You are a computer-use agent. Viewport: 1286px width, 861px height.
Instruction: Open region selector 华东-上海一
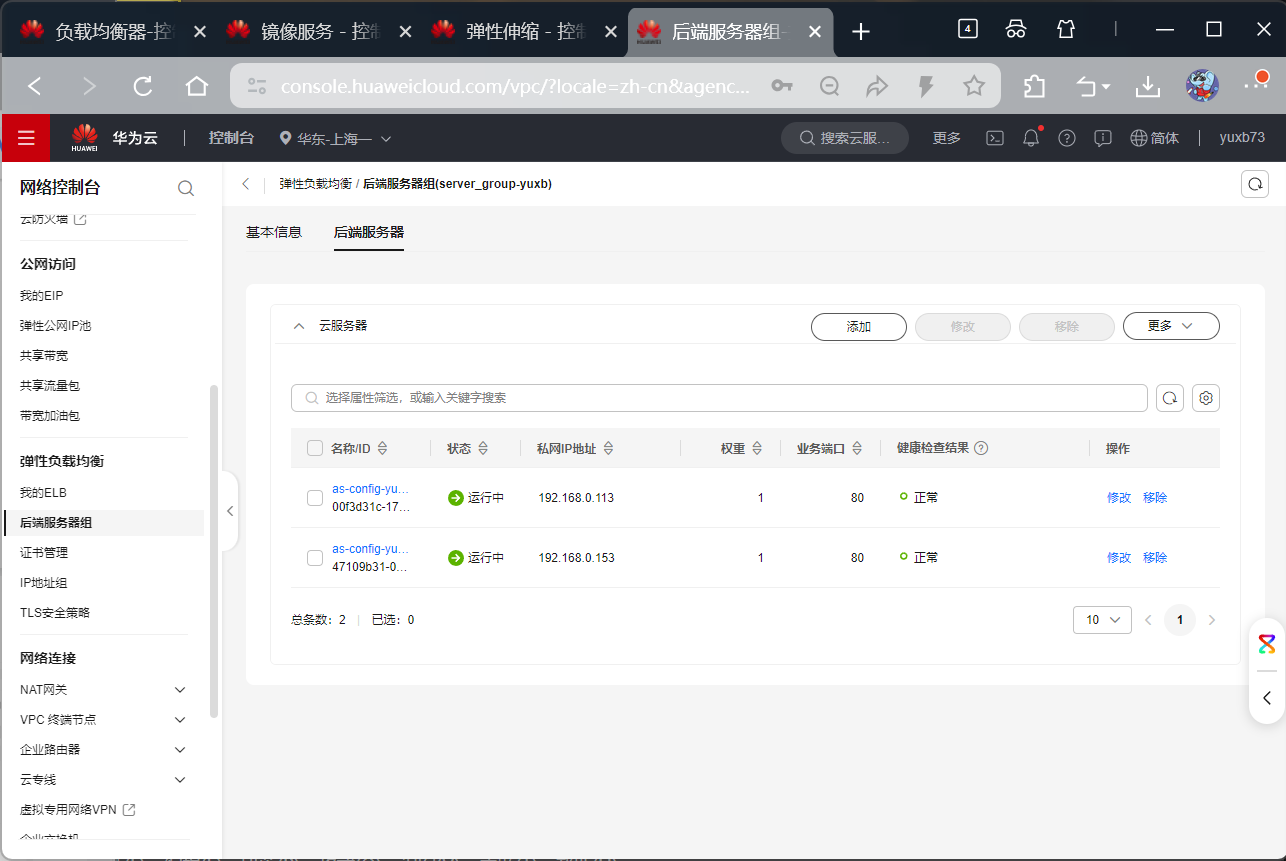pyautogui.click(x=336, y=138)
